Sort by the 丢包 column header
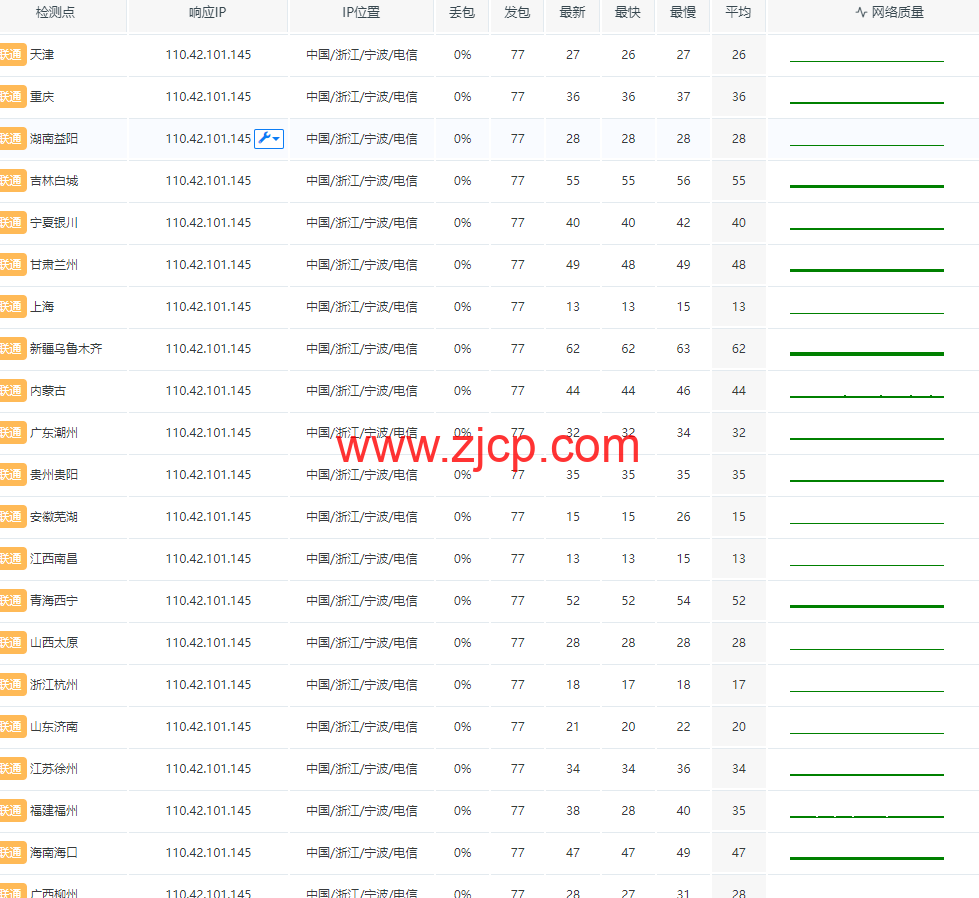Screen dimensions: 979x898 (462, 13)
